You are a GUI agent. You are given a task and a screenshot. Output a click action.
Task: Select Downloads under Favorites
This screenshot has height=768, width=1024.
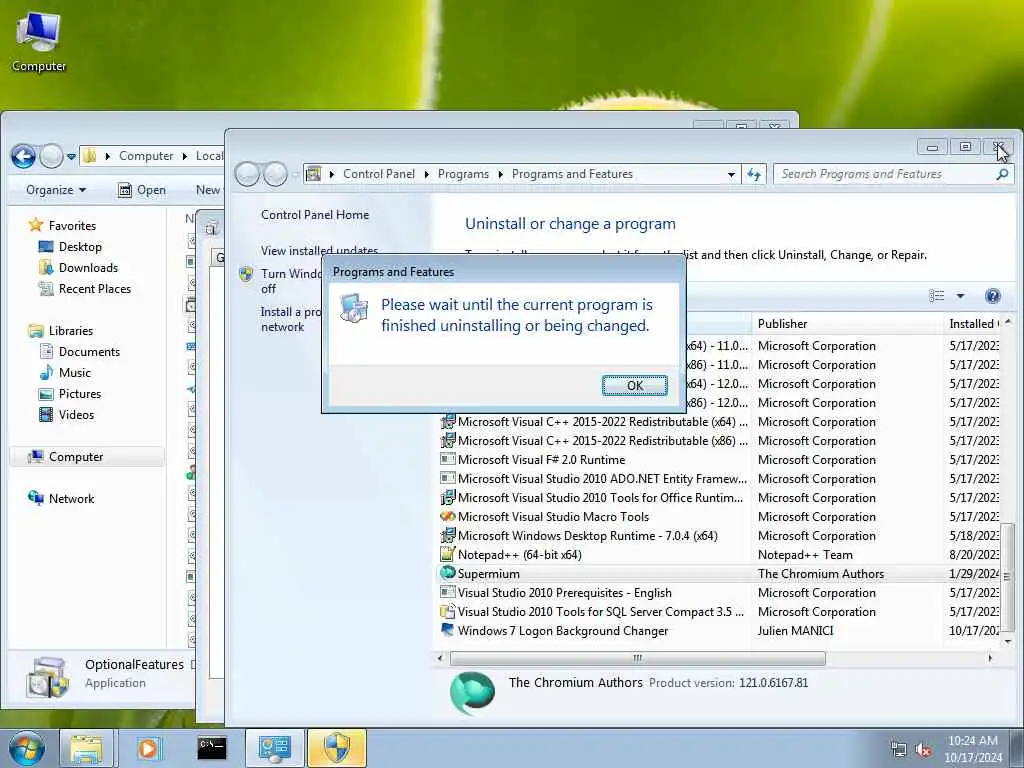pos(78,268)
